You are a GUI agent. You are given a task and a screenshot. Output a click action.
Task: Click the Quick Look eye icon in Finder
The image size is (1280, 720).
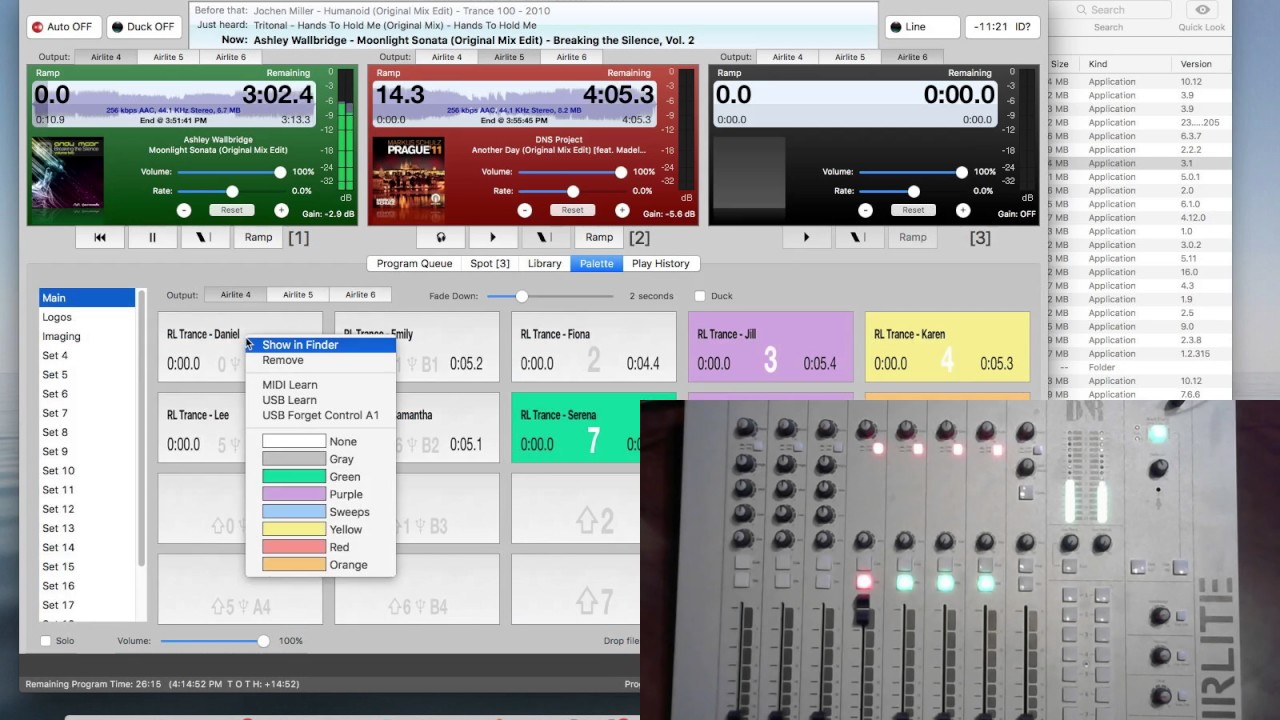pos(1202,10)
